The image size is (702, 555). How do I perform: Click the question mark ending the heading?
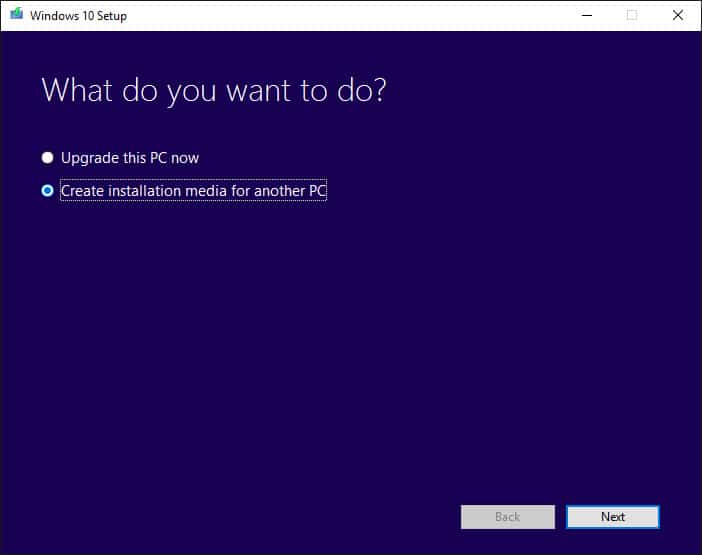pos(377,91)
